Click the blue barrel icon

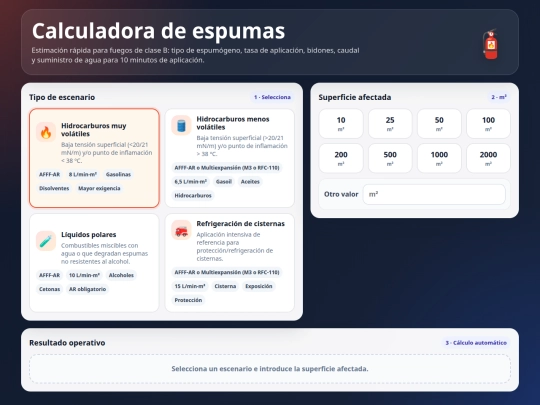[181, 125]
